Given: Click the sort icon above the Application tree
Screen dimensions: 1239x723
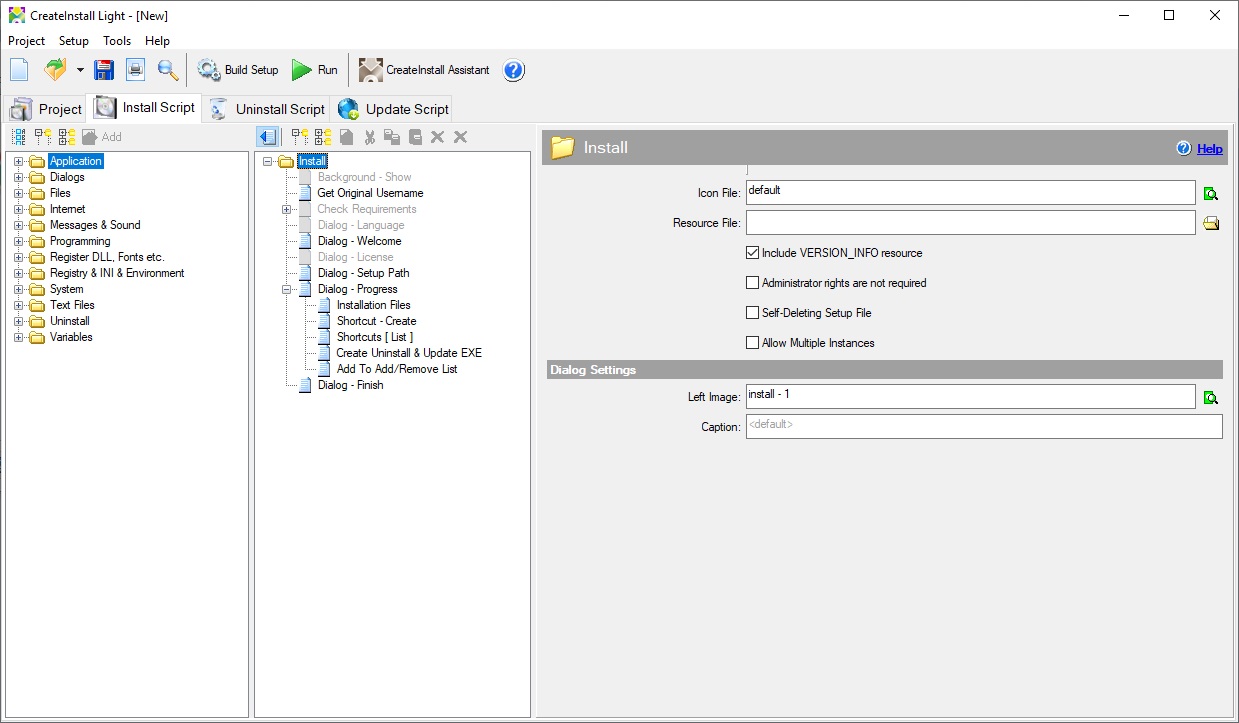Looking at the screenshot, I should [x=19, y=137].
